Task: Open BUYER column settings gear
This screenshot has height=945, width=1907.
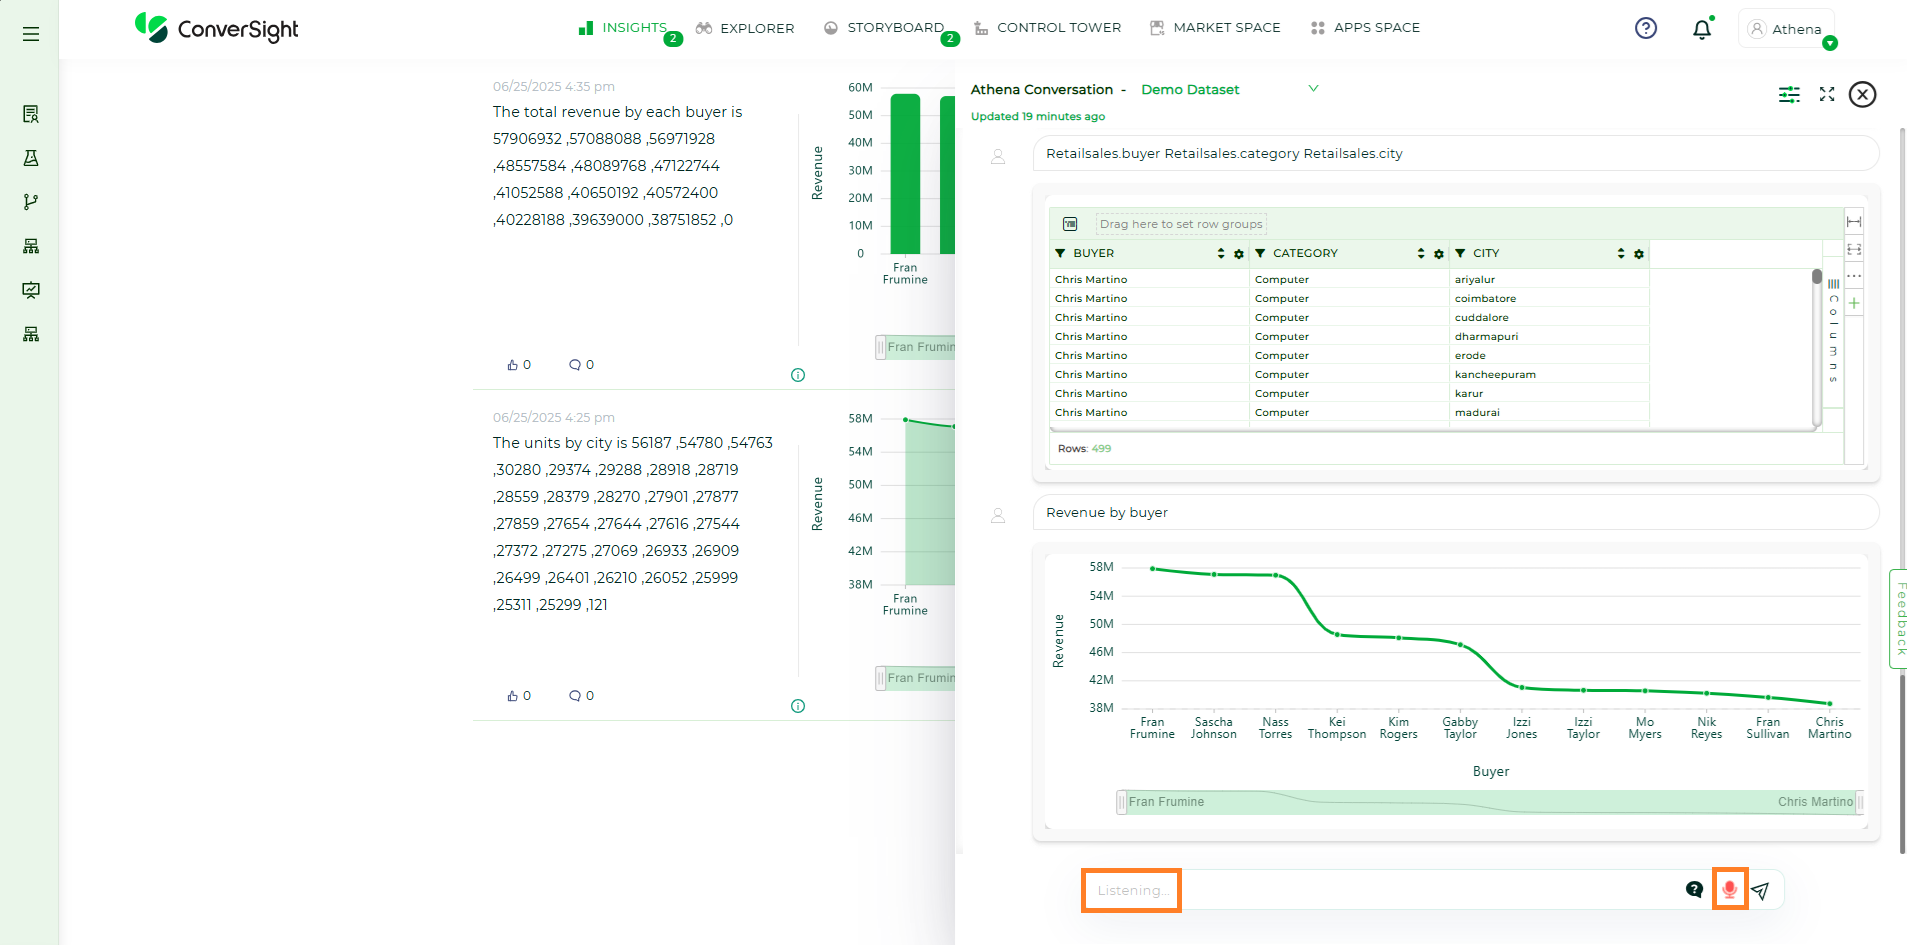Action: [x=1239, y=254]
